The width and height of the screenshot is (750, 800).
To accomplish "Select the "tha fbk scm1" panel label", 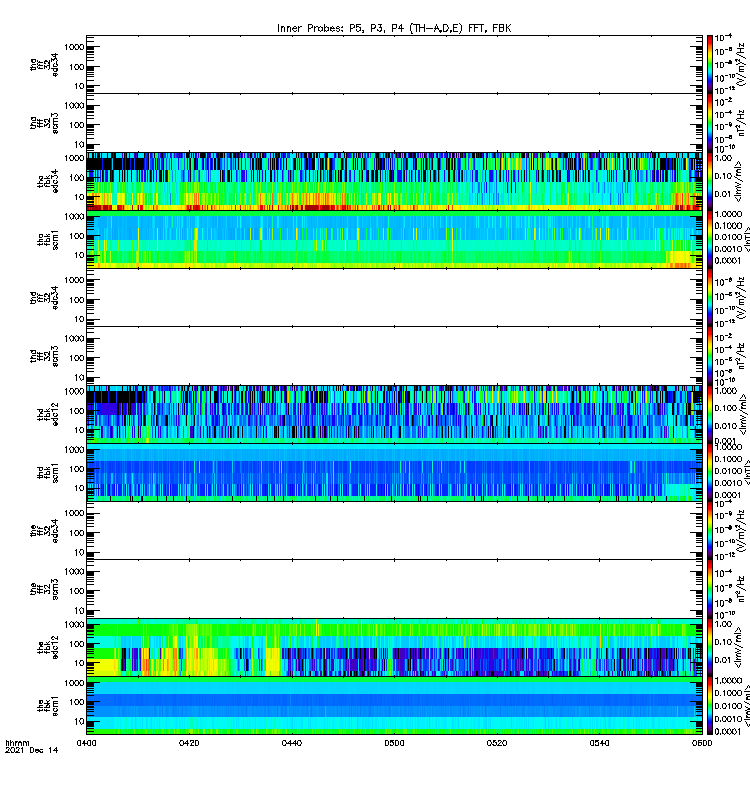I will click(x=48, y=240).
